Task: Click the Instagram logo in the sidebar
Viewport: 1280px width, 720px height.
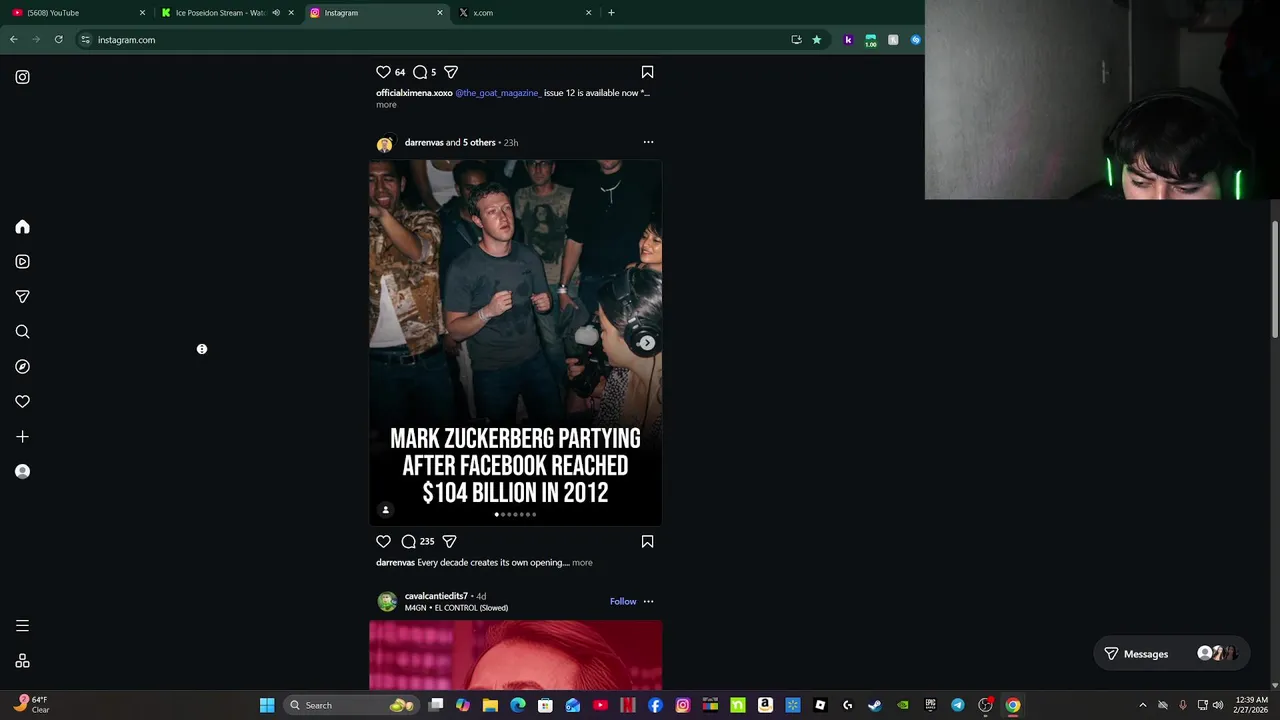Action: pyautogui.click(x=22, y=77)
